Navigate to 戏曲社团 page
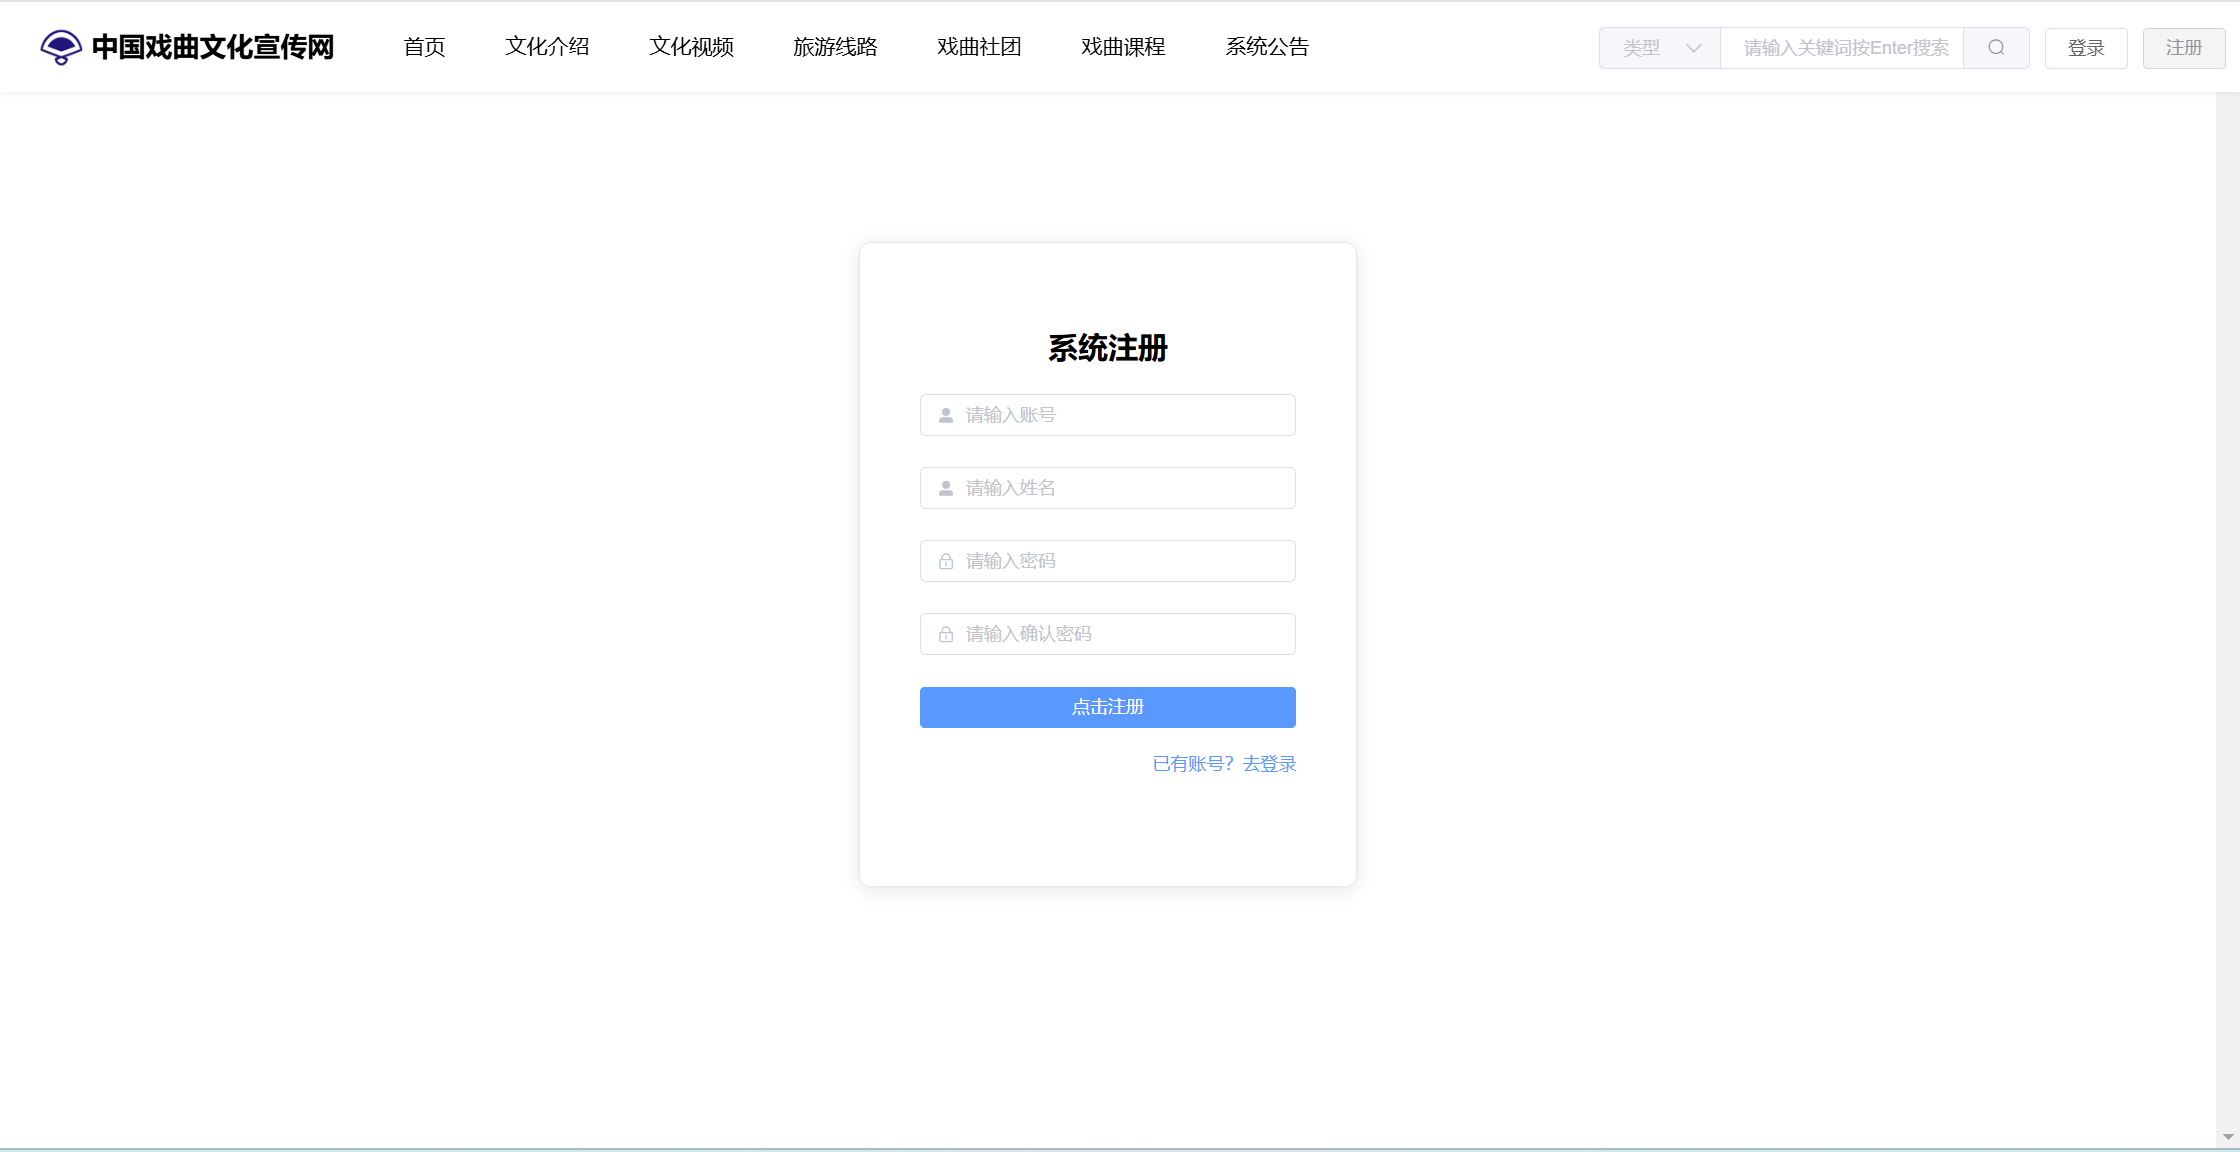 click(979, 47)
